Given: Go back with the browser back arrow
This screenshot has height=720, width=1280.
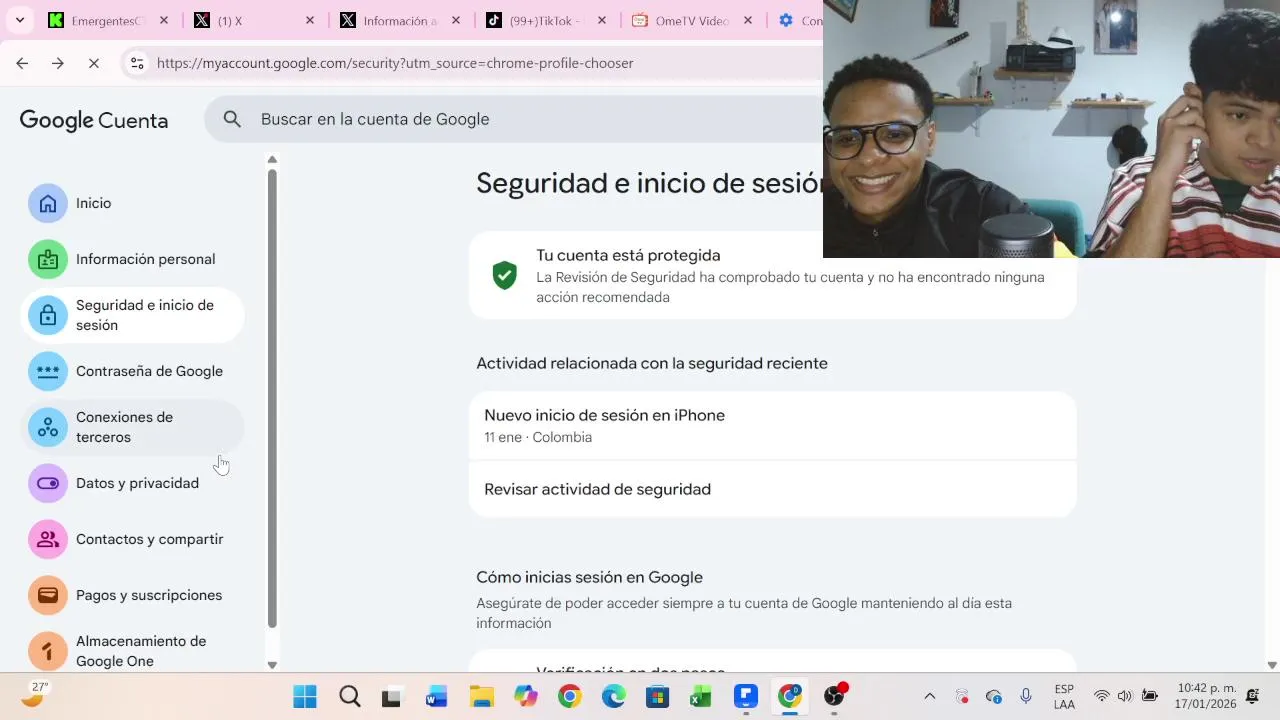Looking at the screenshot, I should 22,63.
